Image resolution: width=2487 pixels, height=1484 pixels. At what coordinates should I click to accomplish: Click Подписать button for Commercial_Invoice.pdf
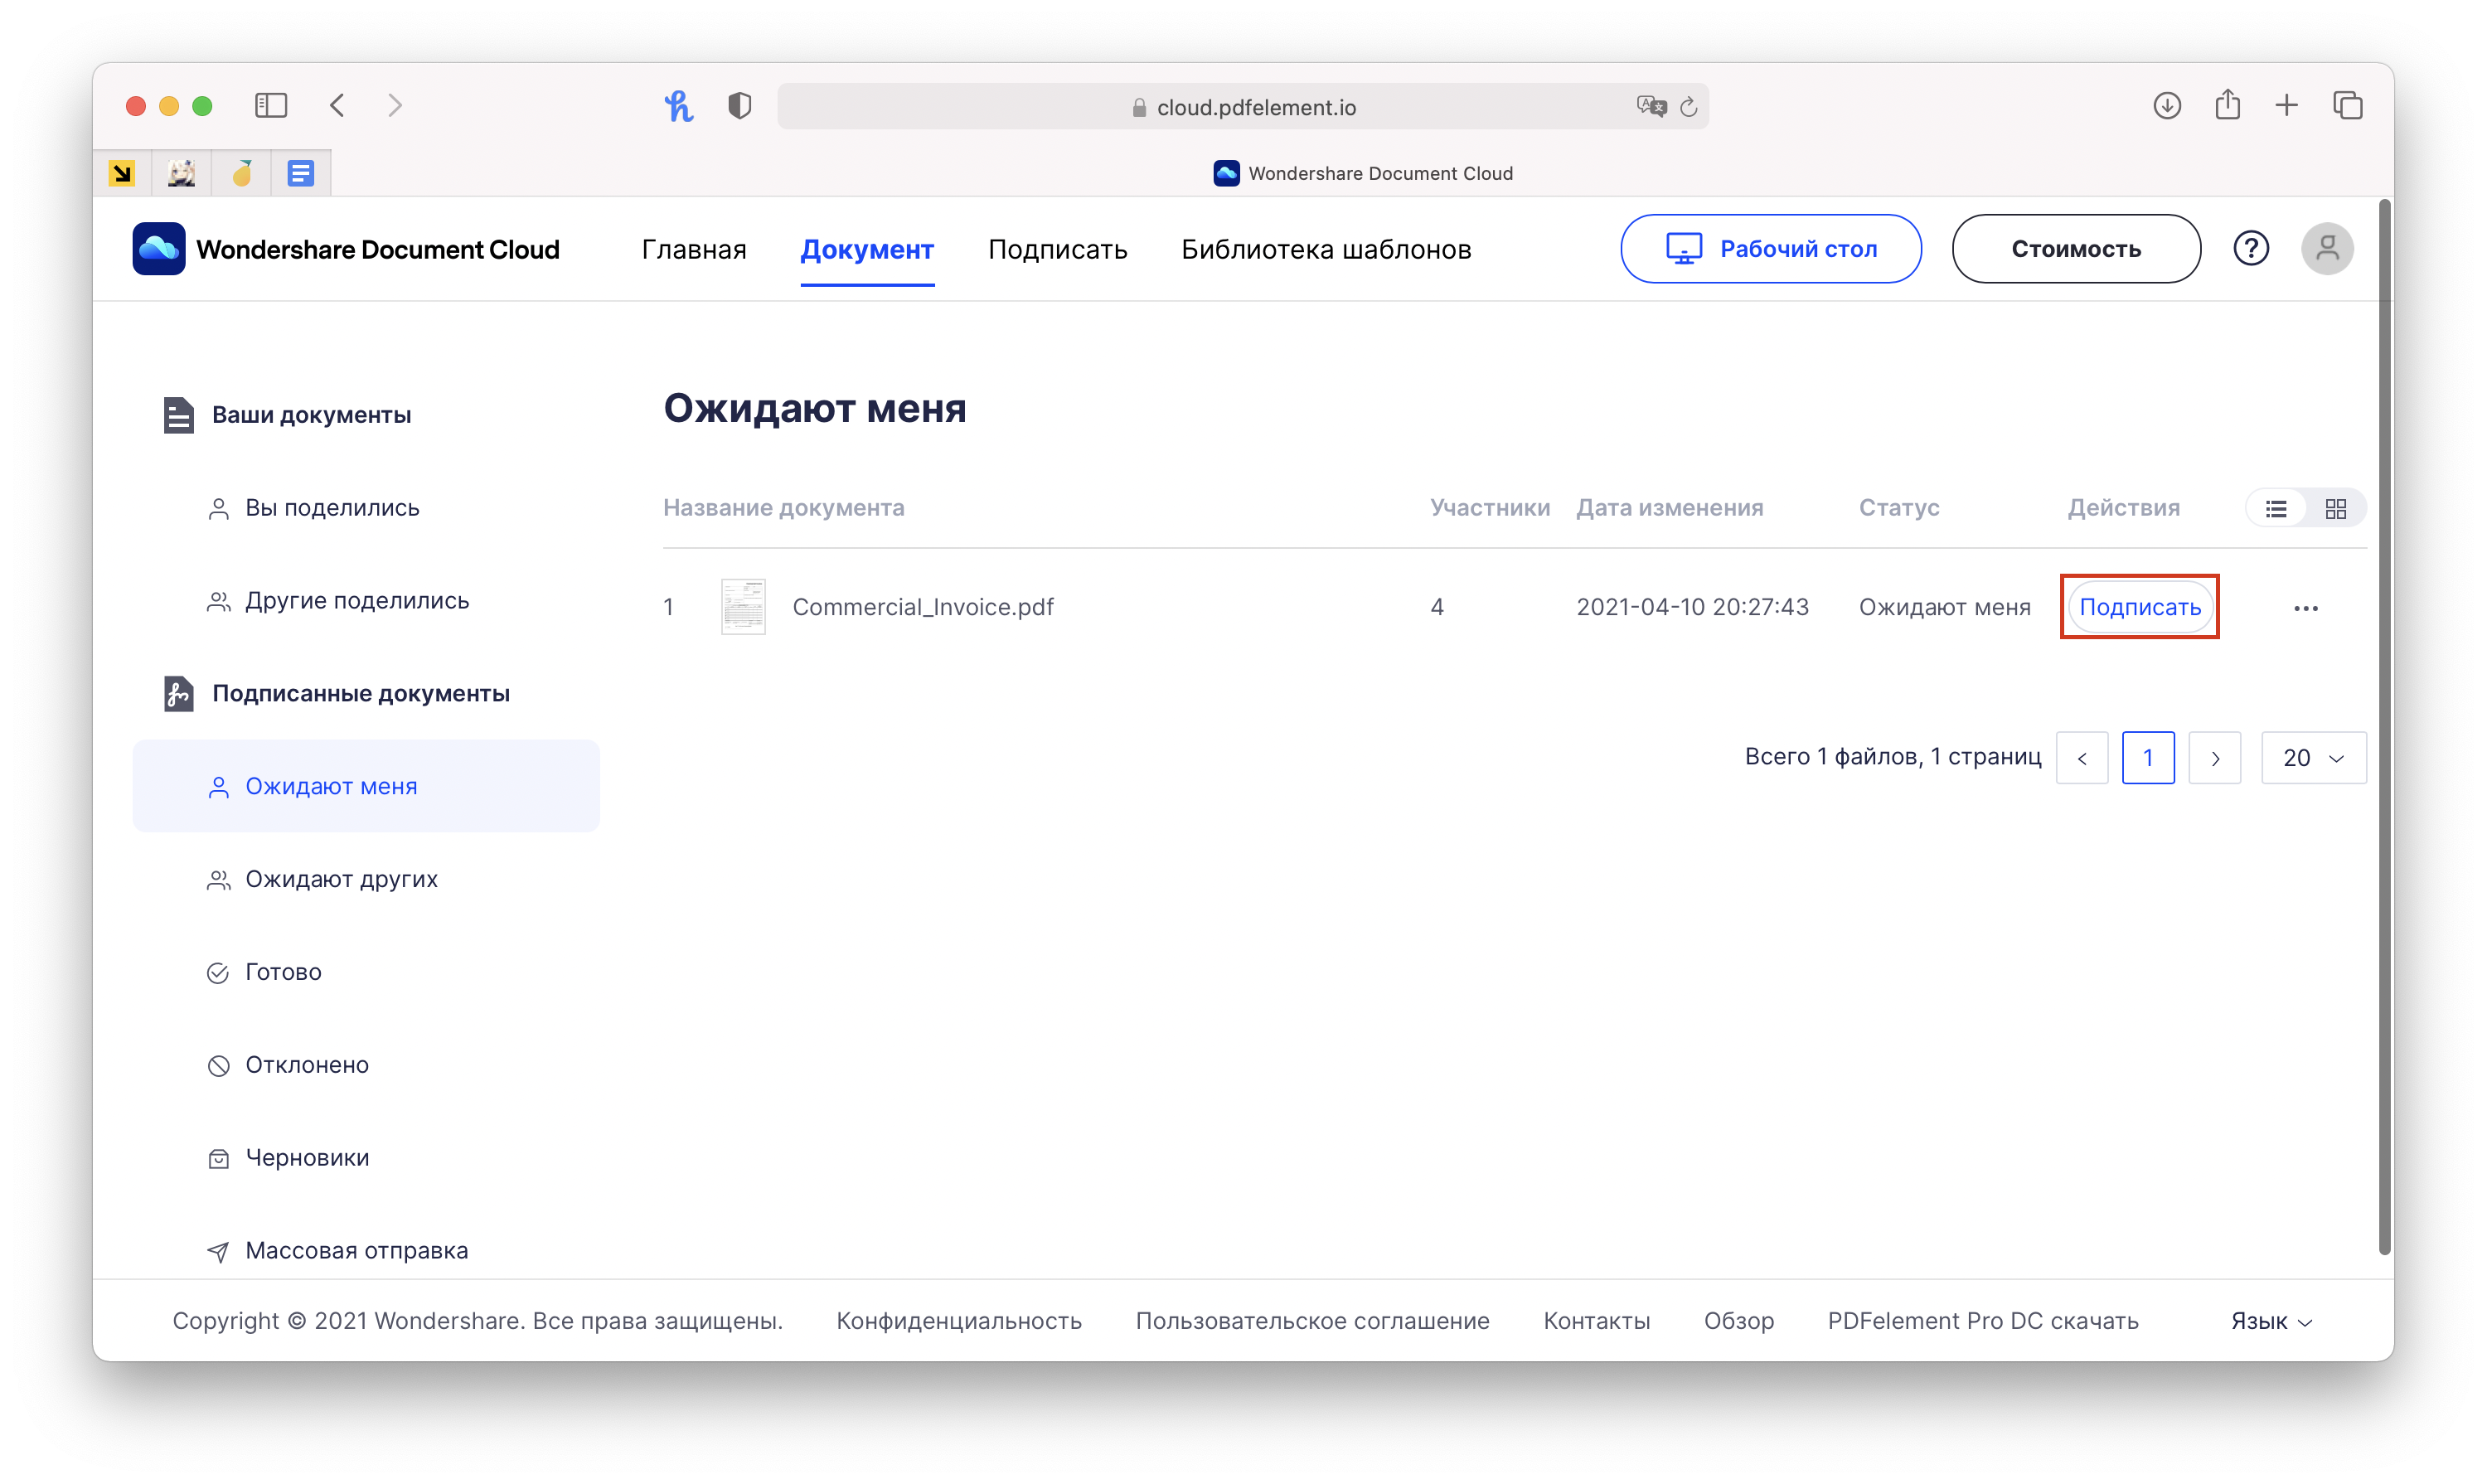pyautogui.click(x=2139, y=607)
